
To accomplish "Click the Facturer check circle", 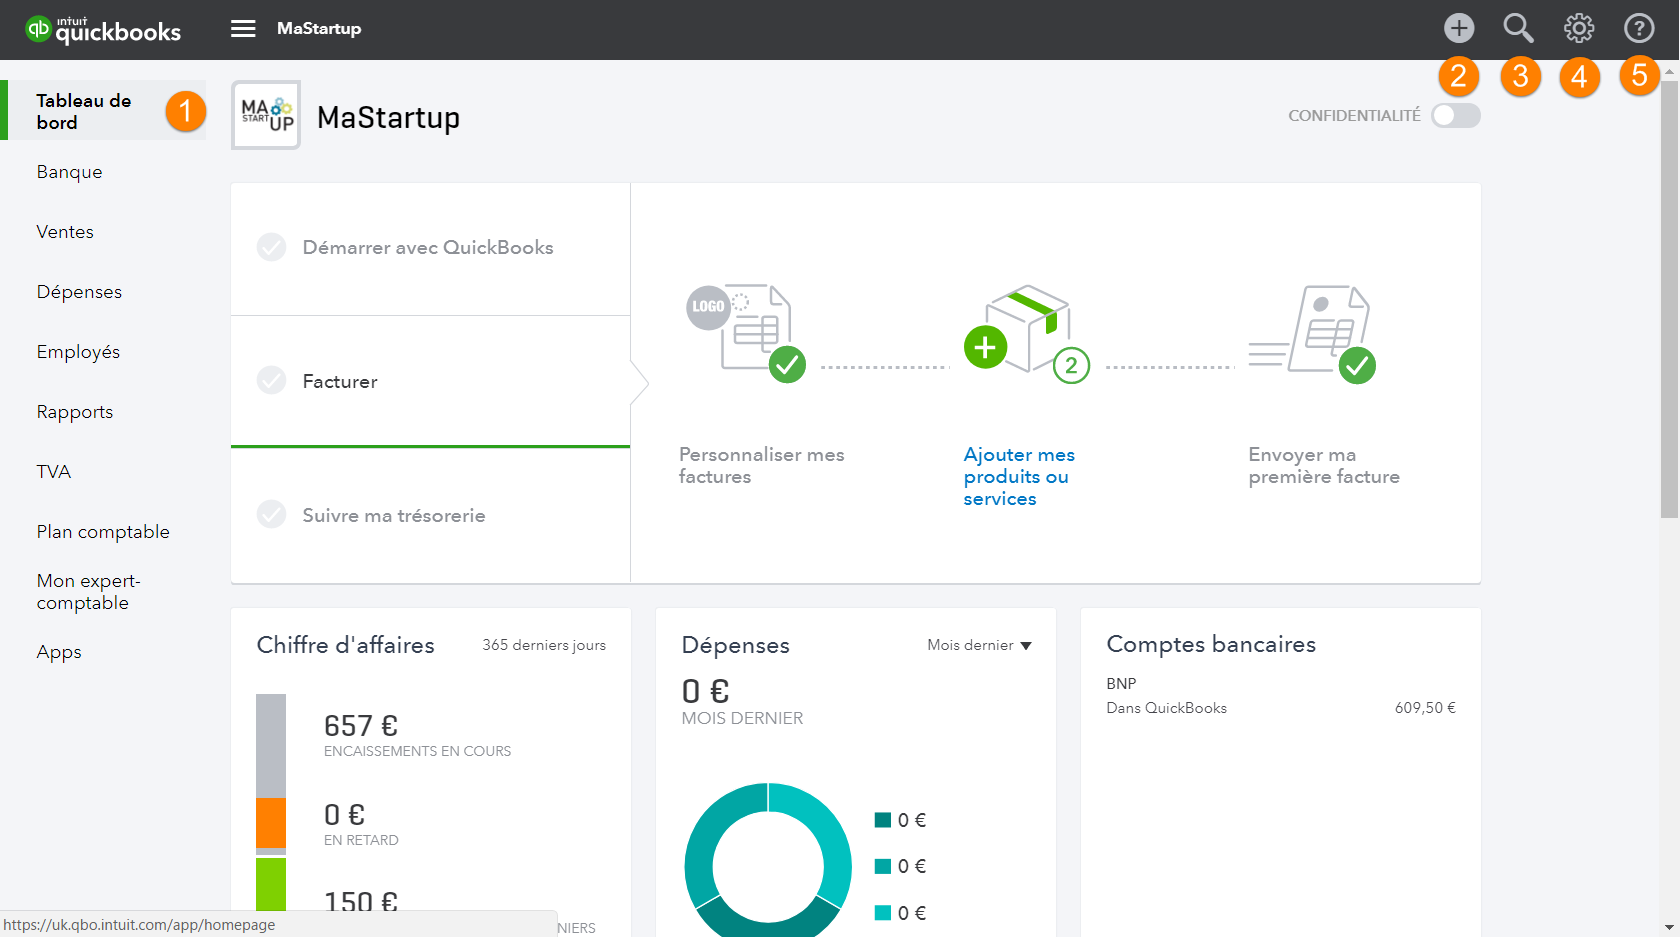I will pyautogui.click(x=271, y=380).
